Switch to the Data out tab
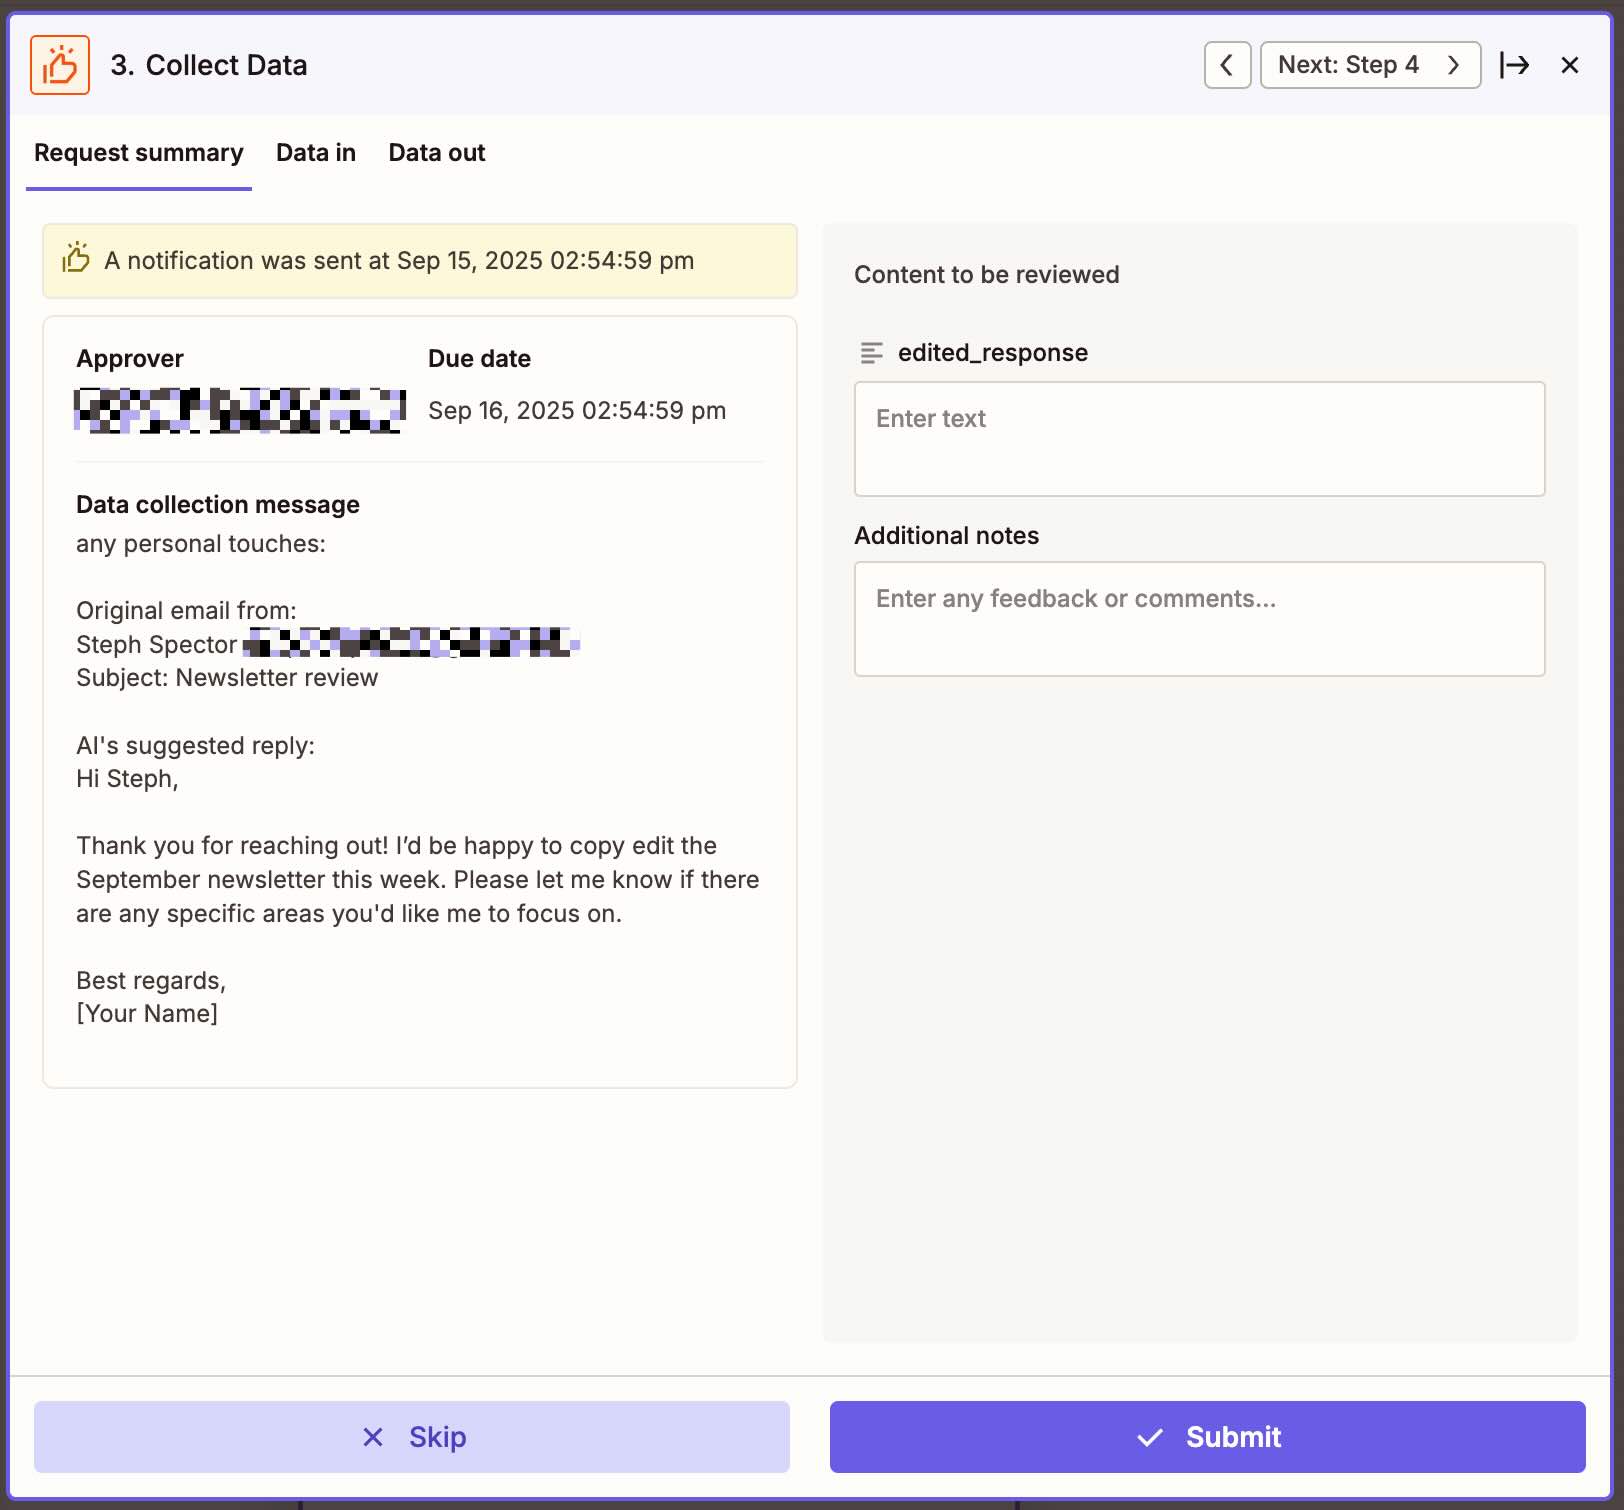Screen dimensions: 1624x1510 pos(436,152)
